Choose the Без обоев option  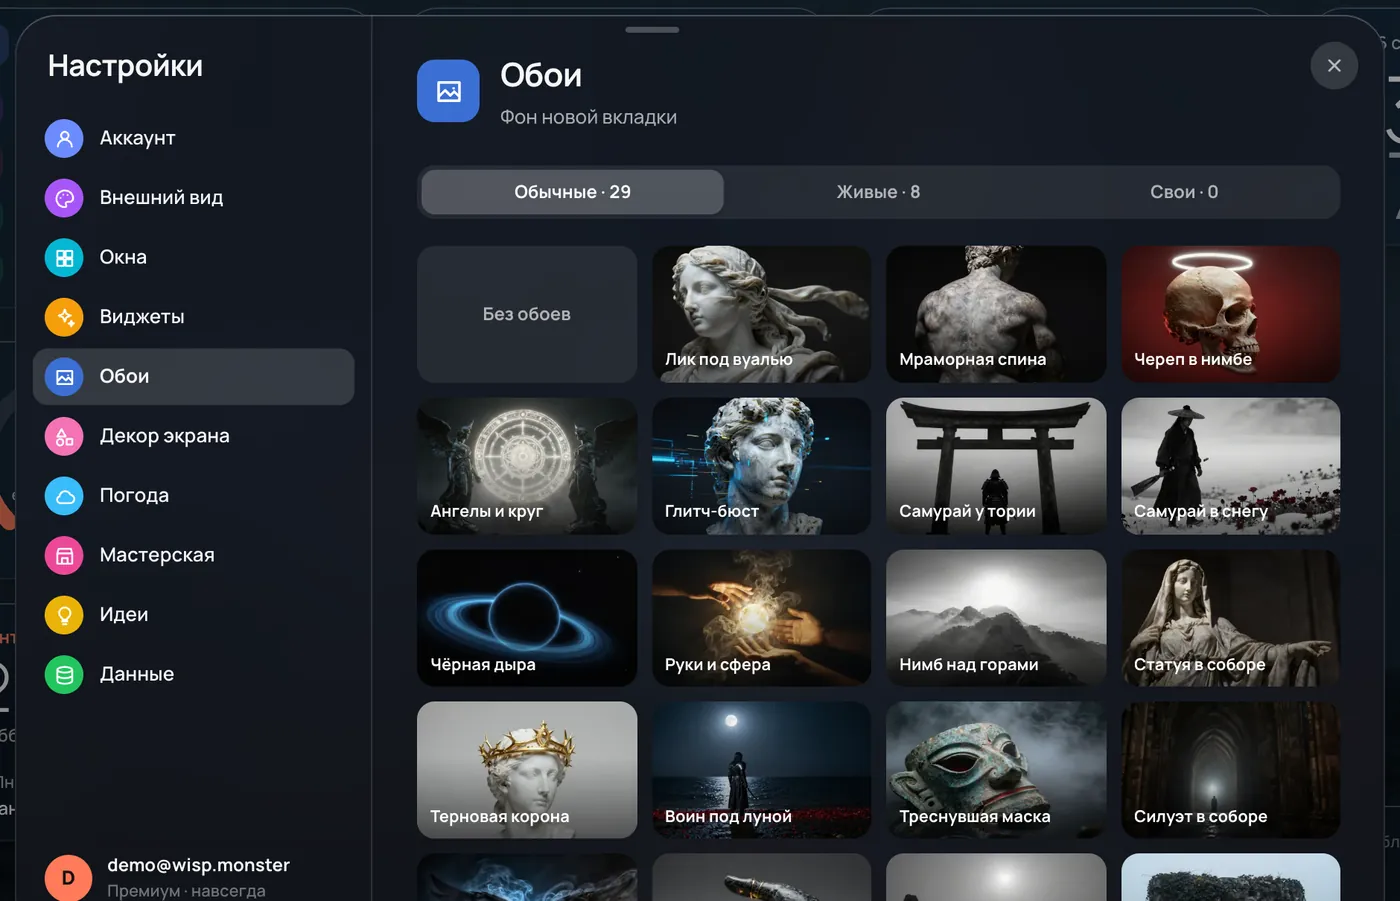point(527,314)
